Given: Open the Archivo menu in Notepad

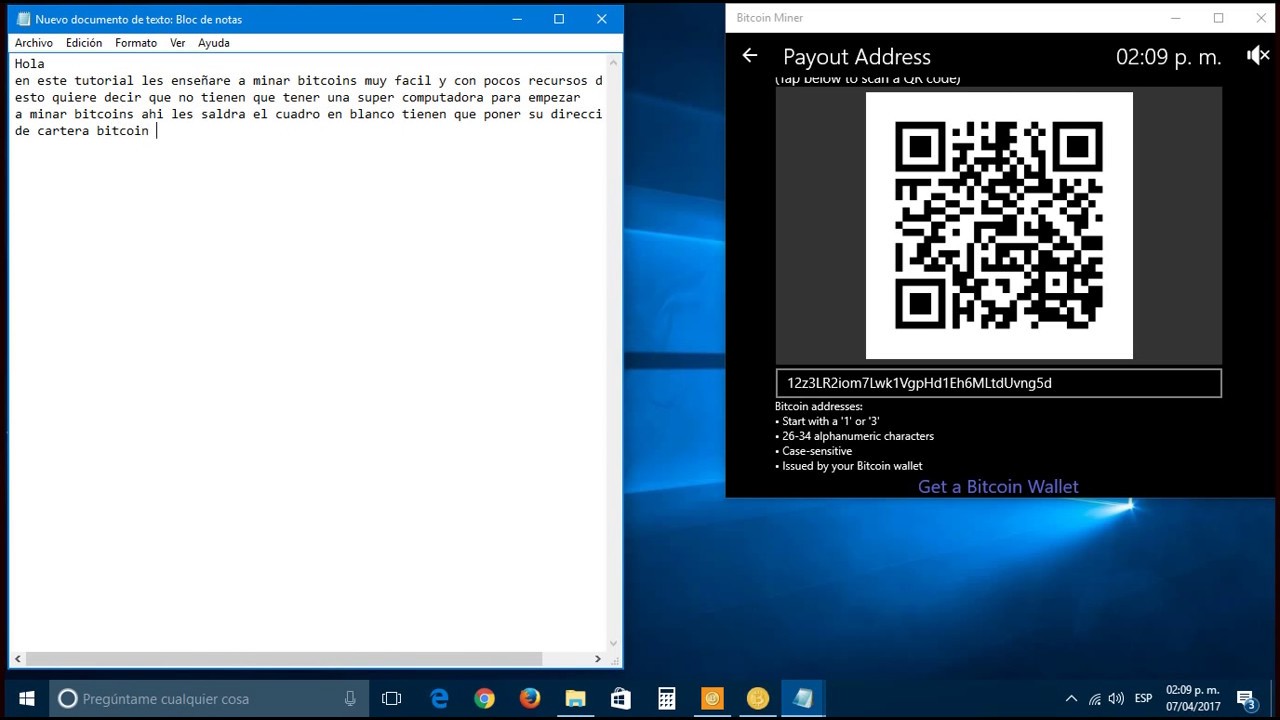Looking at the screenshot, I should pyautogui.click(x=34, y=43).
